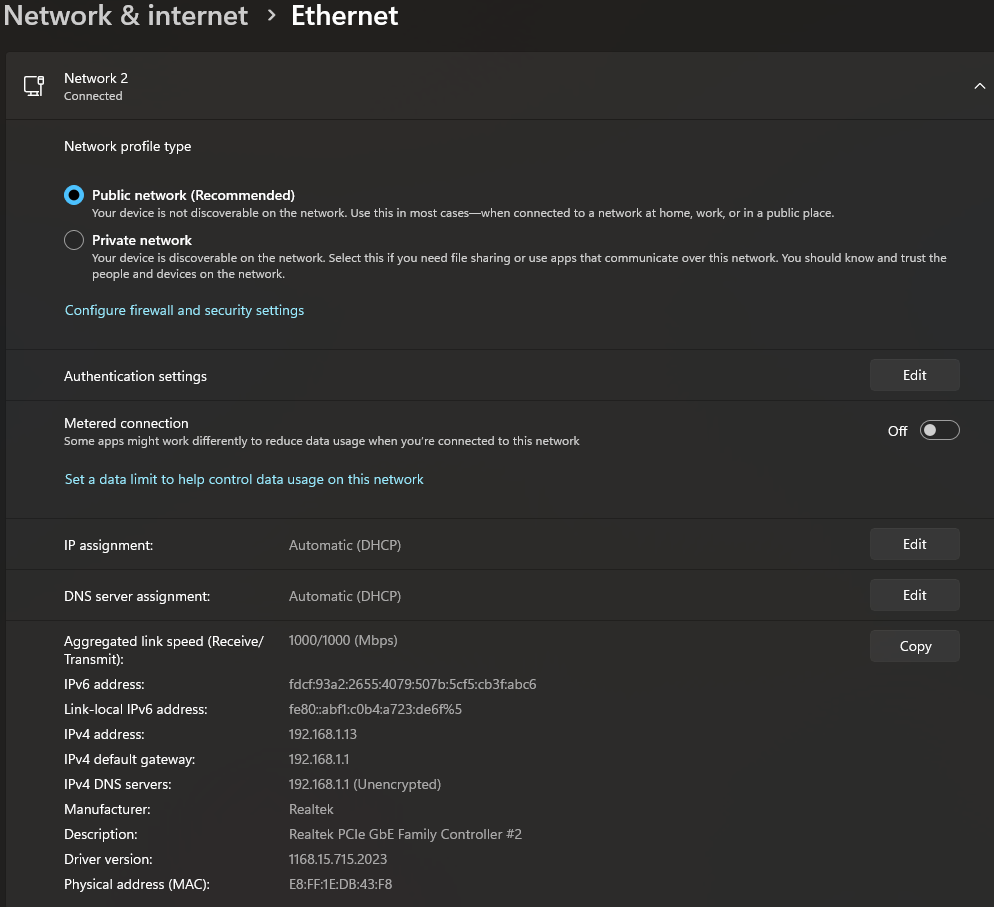Screen dimensions: 994x907
Task: Collapse the Network 2 section chevron
Action: [979, 86]
